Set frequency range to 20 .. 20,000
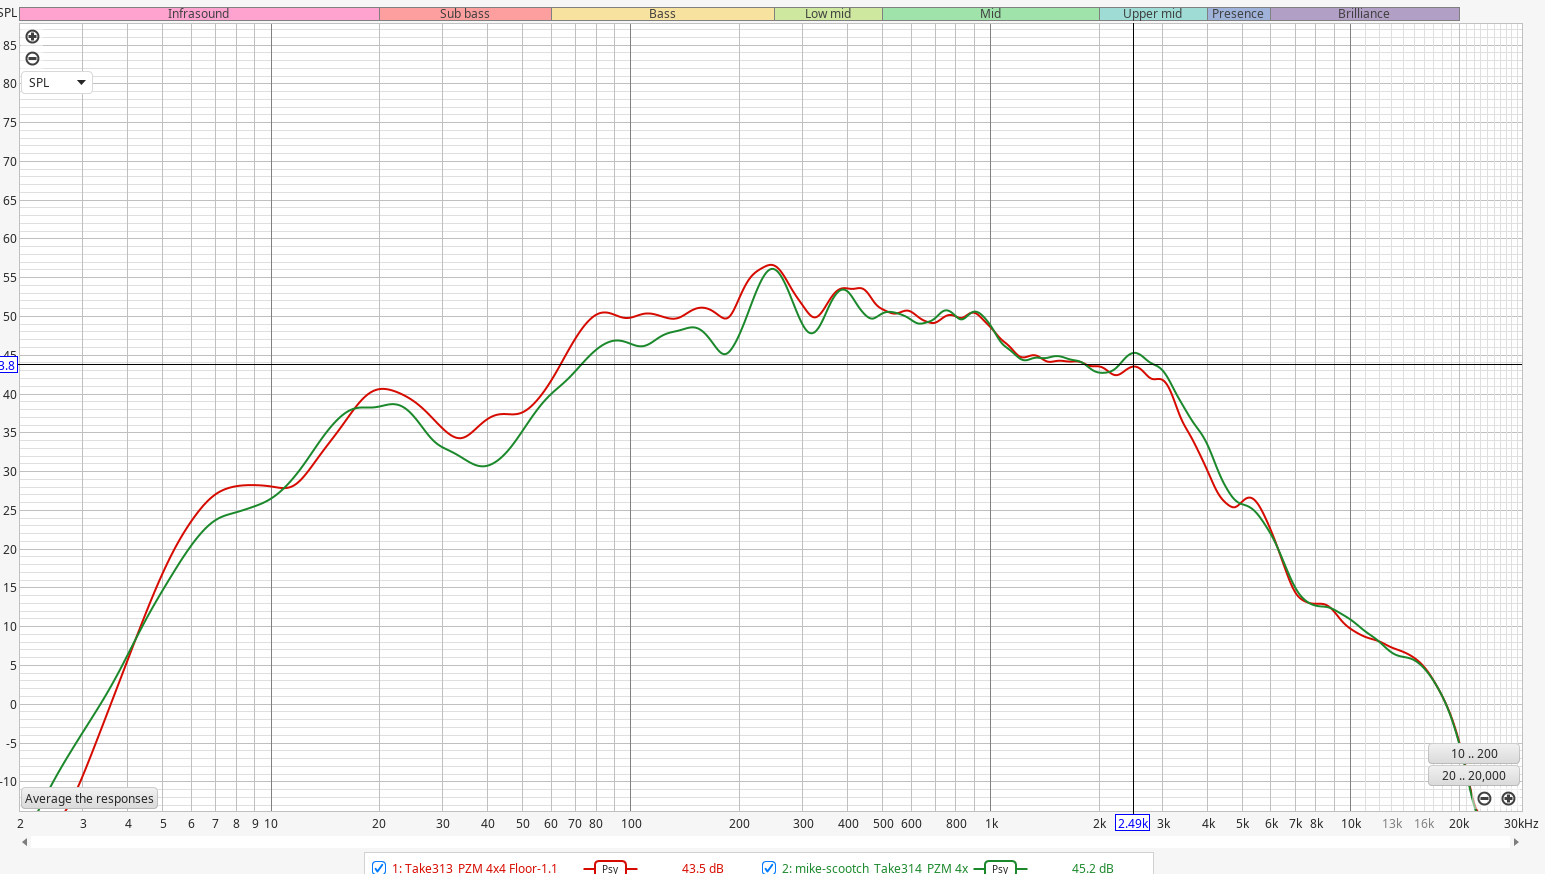 (x=1474, y=776)
